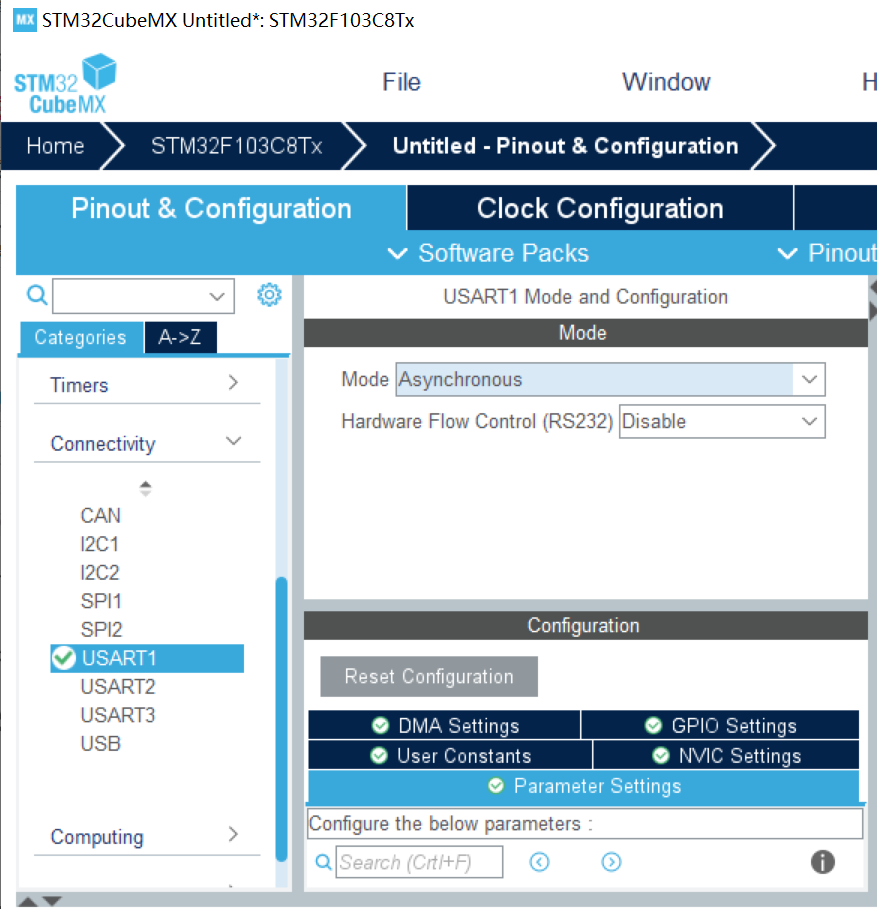Select the Categories tab
The width and height of the screenshot is (877, 909).
click(x=81, y=337)
